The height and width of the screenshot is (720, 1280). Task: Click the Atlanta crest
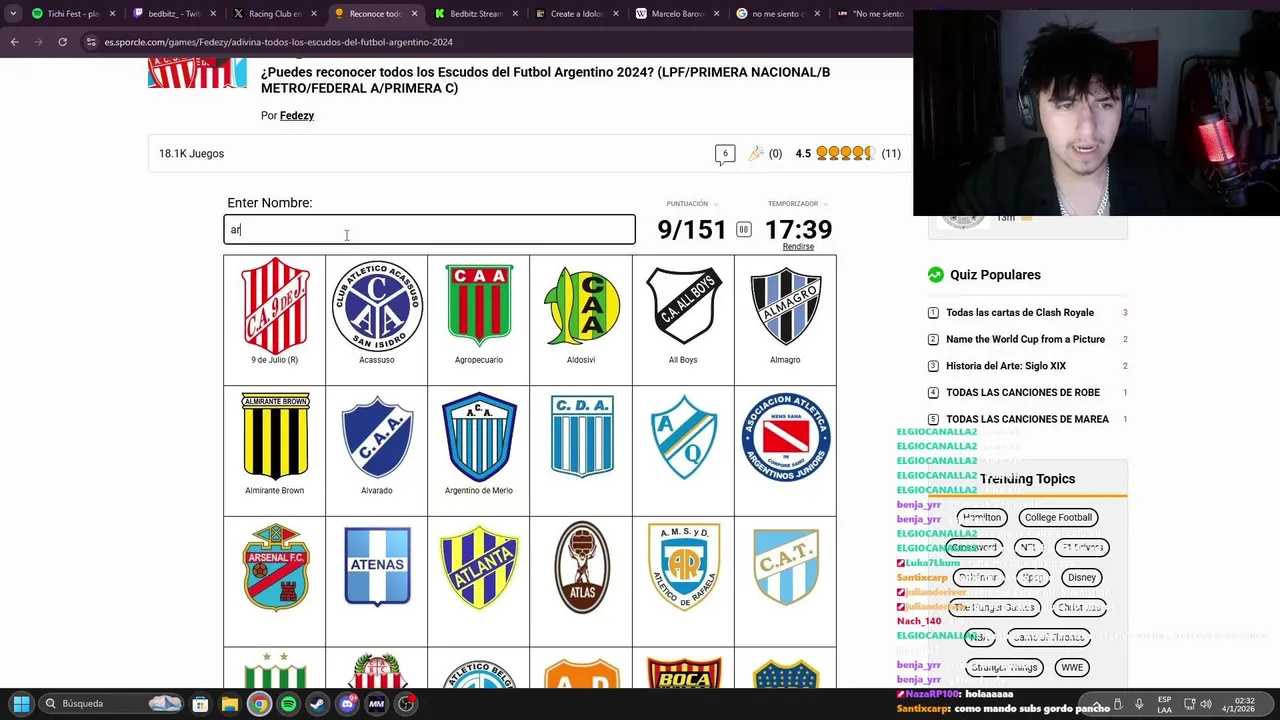coord(479,567)
